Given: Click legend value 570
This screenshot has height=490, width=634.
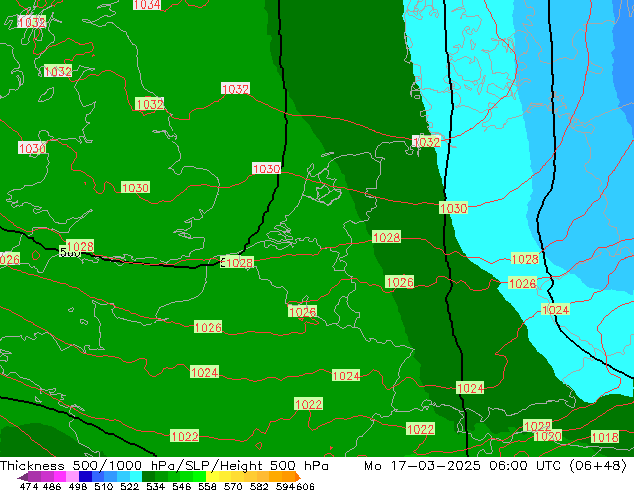Looking at the screenshot, I should coord(233,486).
